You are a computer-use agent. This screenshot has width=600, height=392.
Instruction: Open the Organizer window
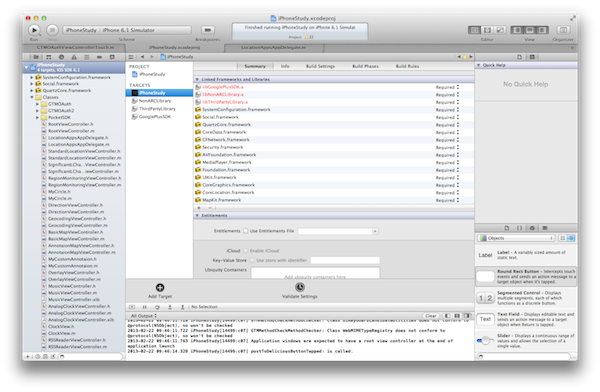(563, 30)
